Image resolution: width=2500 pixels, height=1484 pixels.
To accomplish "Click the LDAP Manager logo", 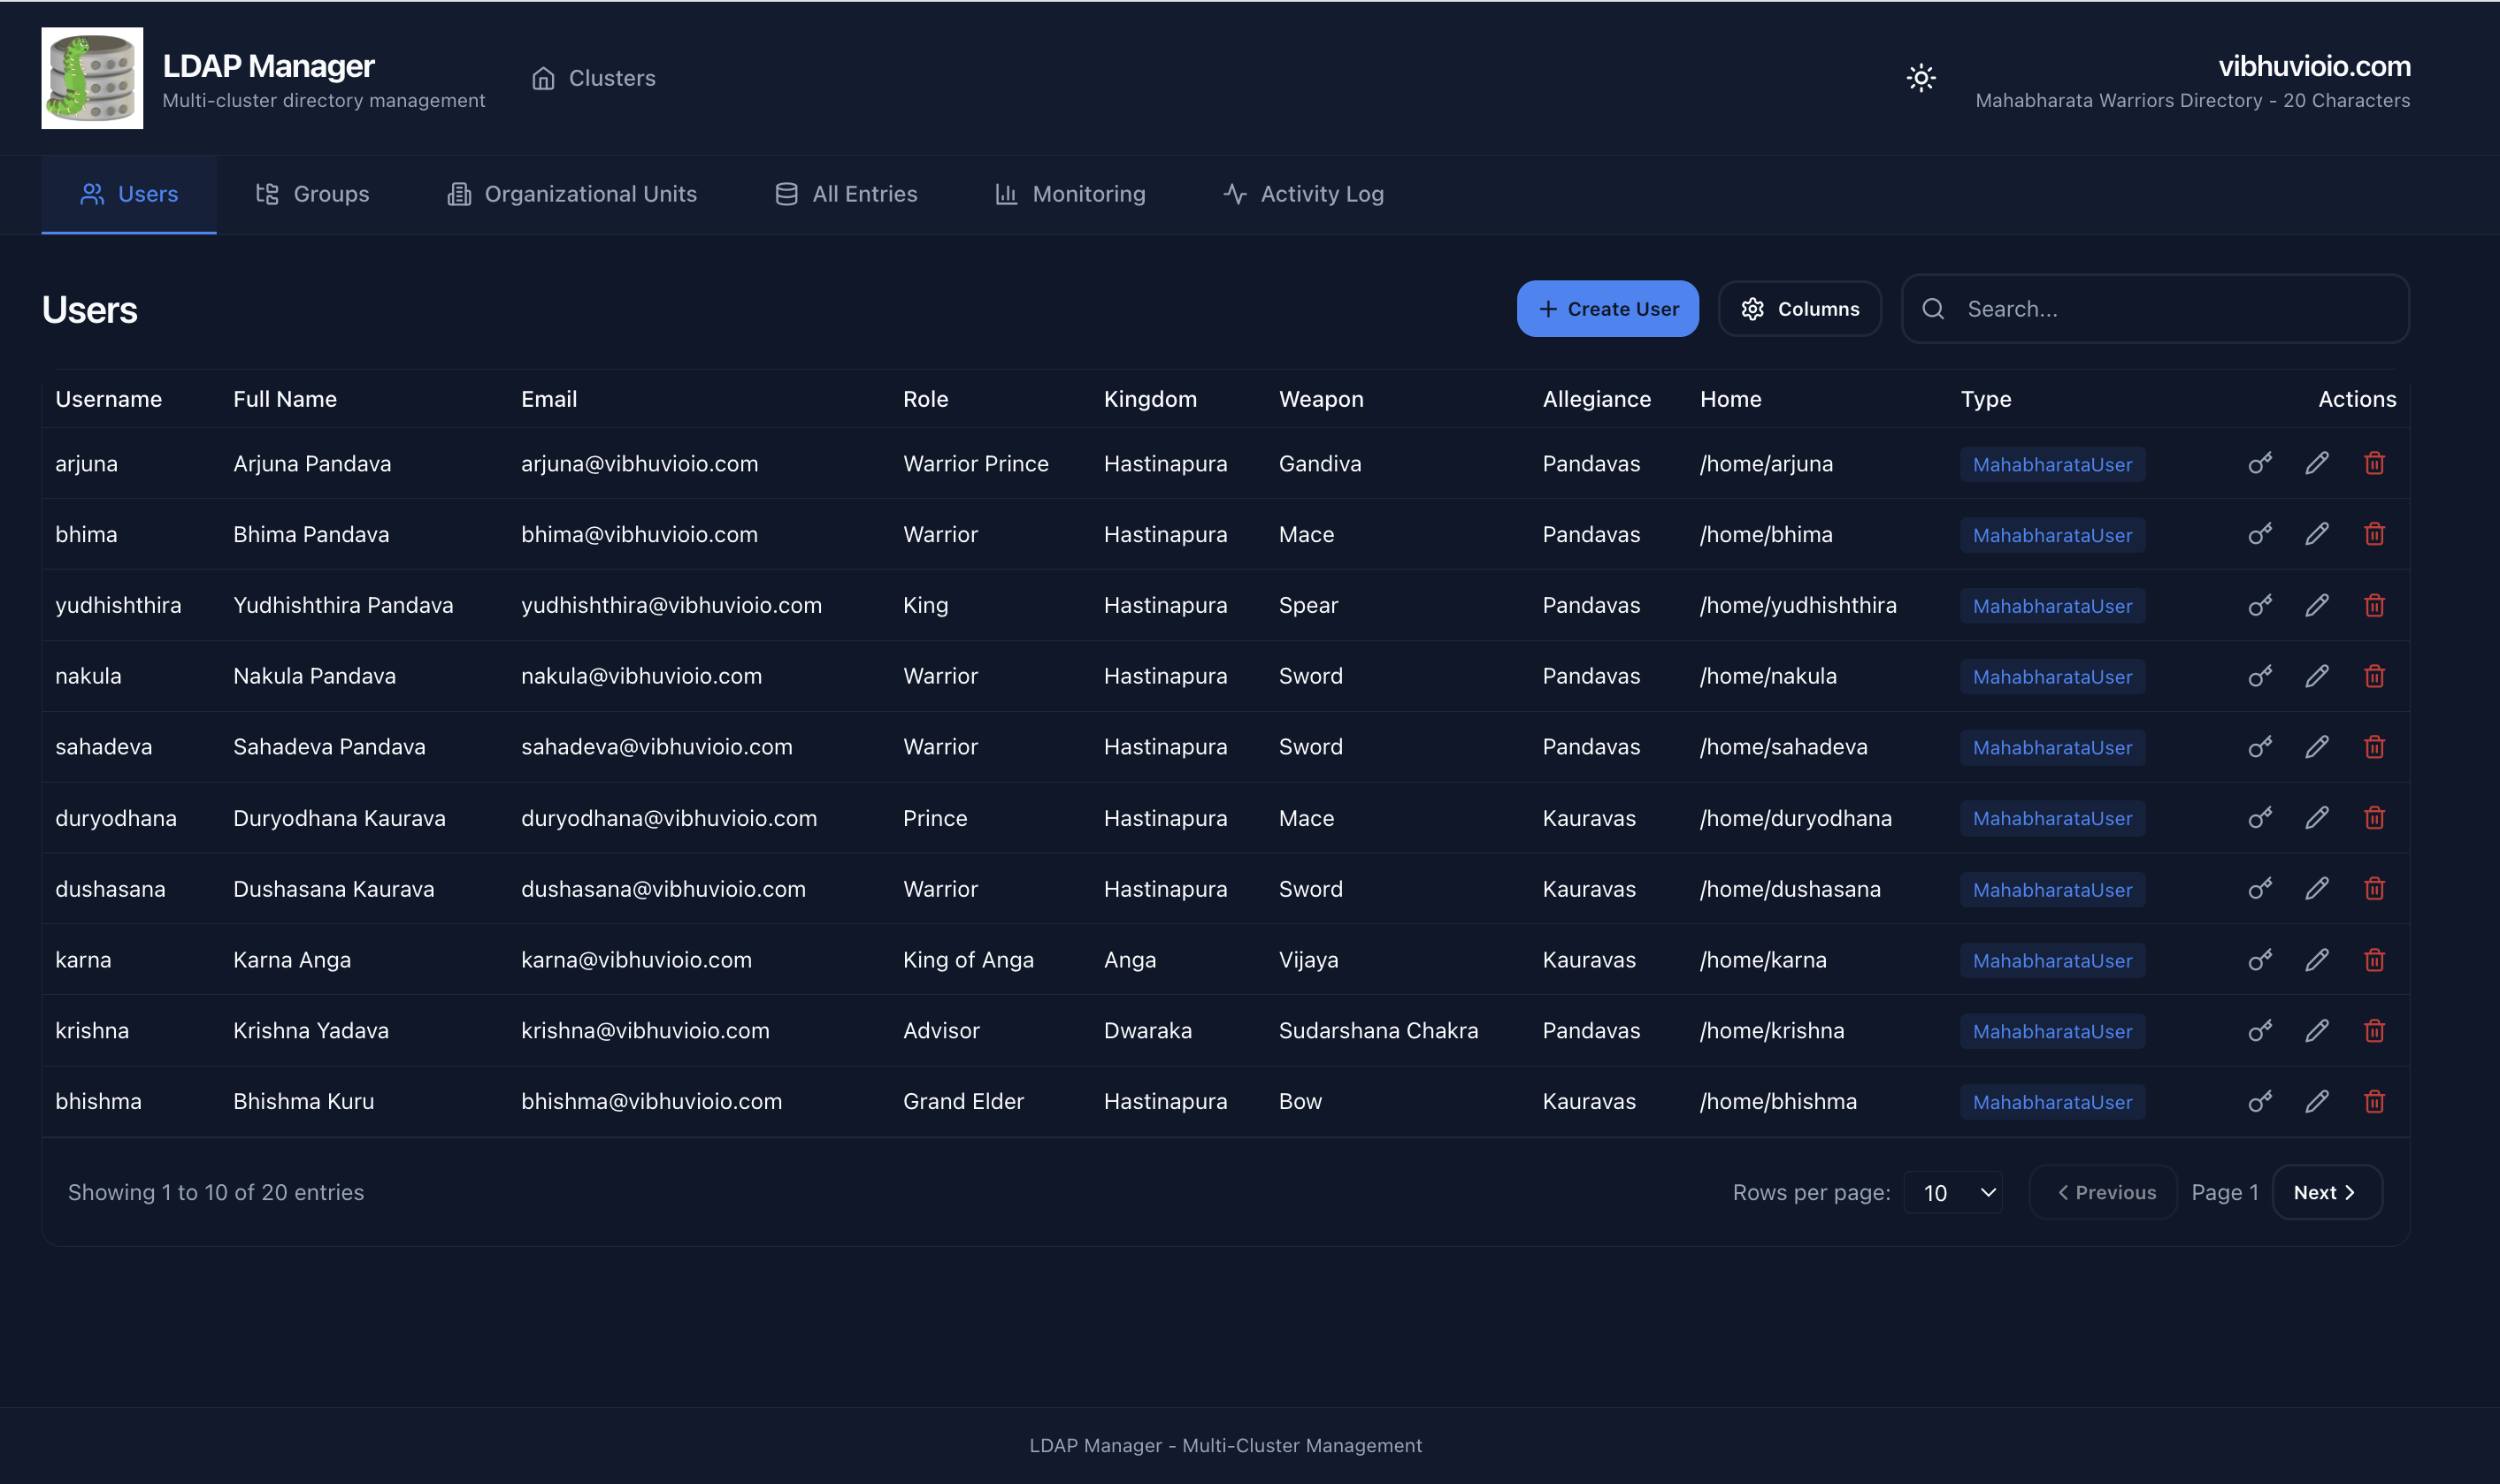I will 92,78.
